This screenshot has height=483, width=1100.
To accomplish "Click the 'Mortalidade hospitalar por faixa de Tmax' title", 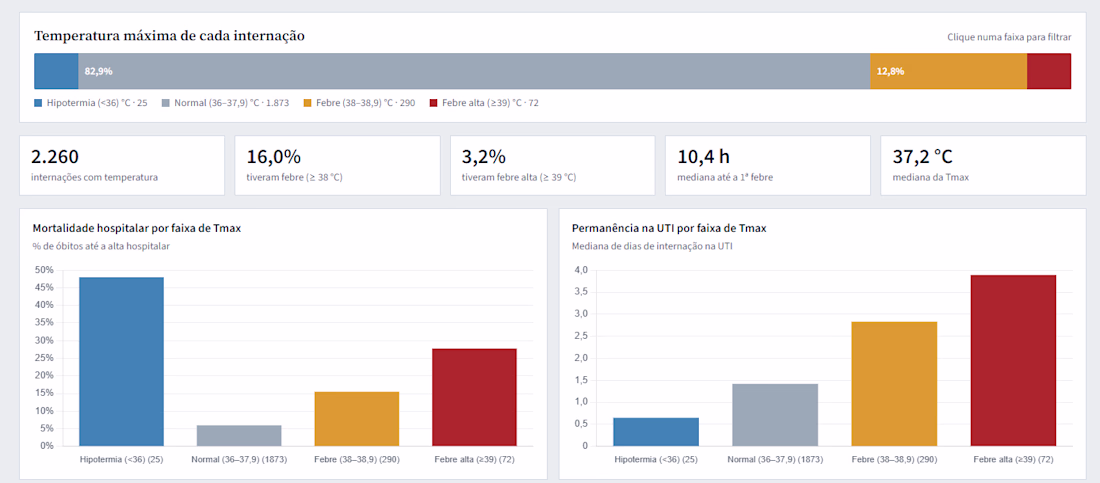I will point(138,228).
